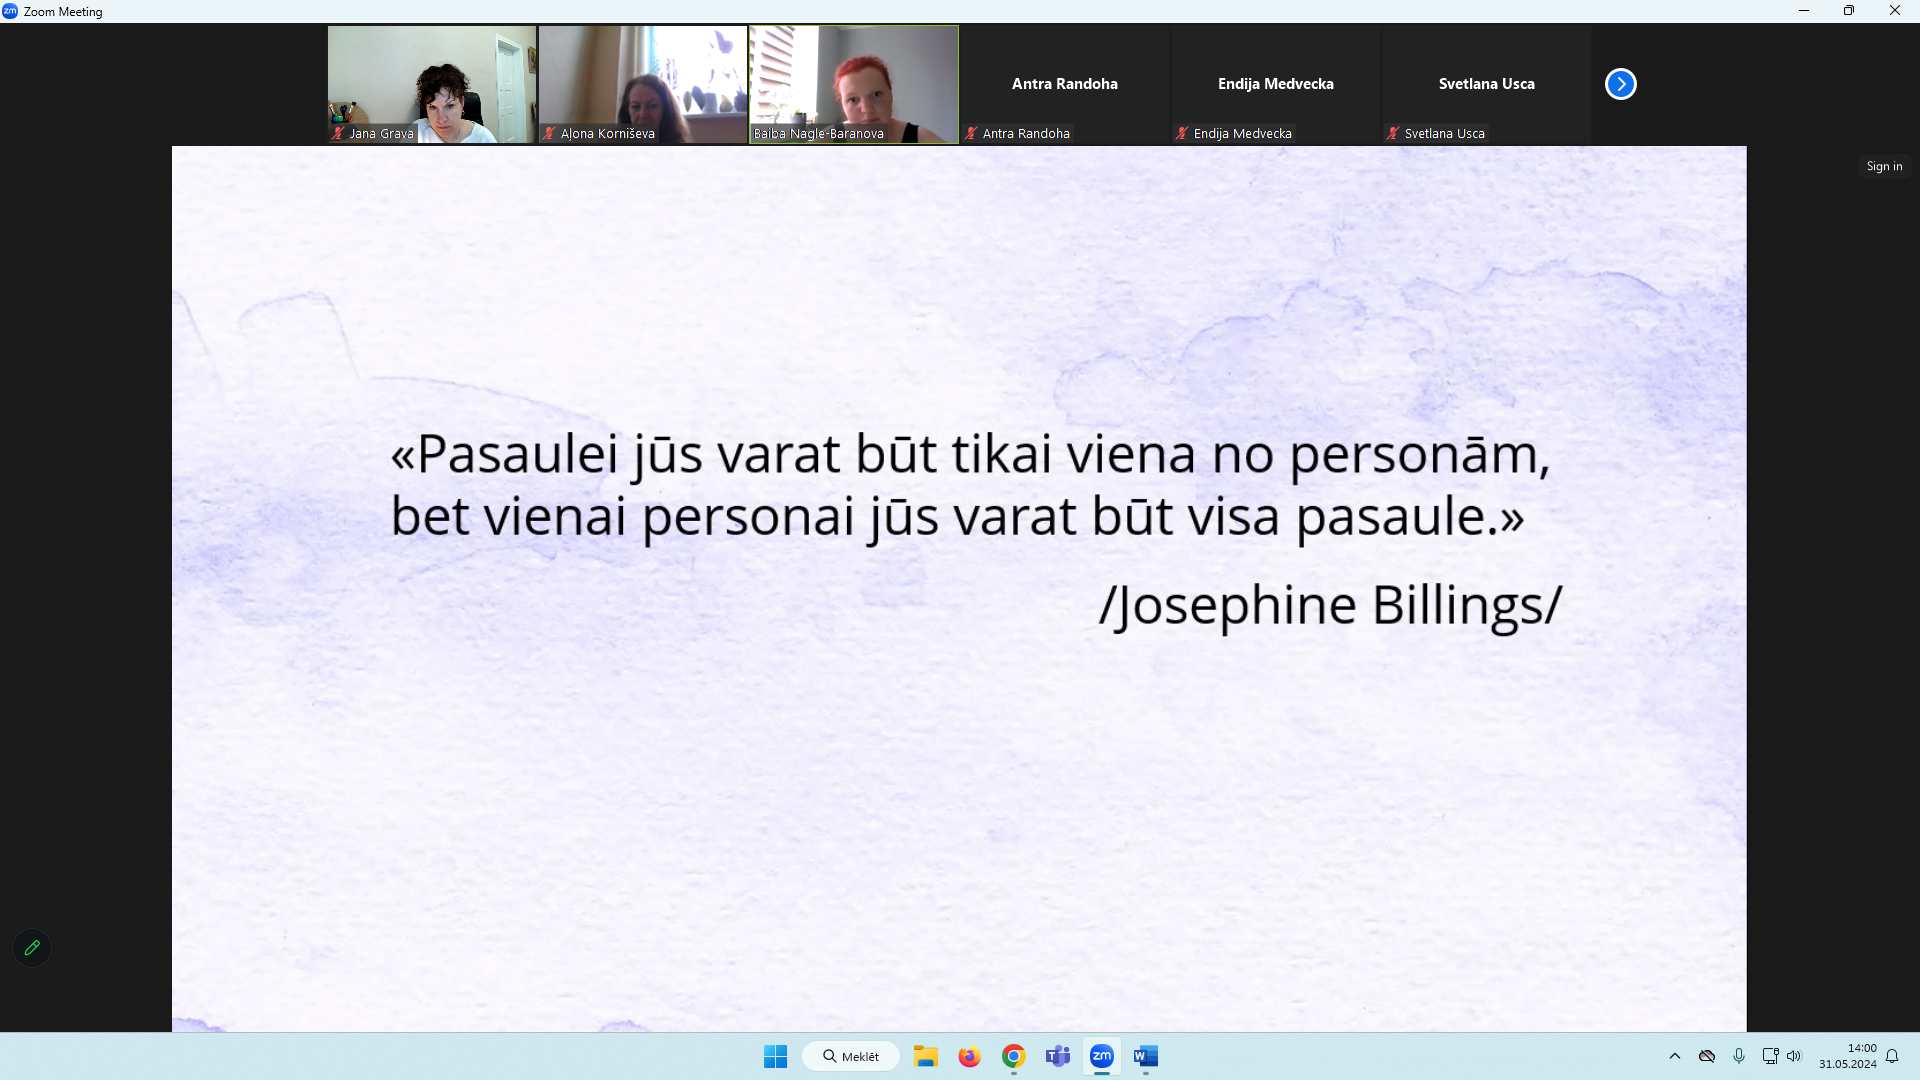
Task: Select Baiba Nagle-Baranova's video thumbnail
Action: [x=854, y=84]
